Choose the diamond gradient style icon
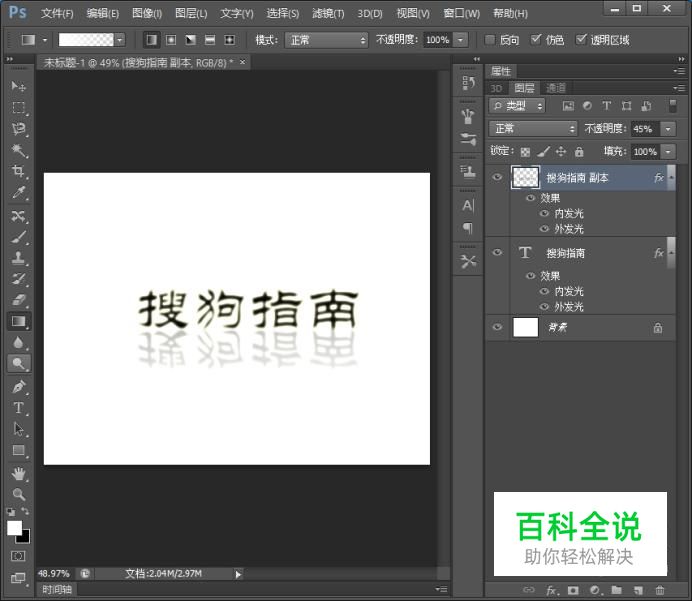The image size is (692, 601). (229, 40)
